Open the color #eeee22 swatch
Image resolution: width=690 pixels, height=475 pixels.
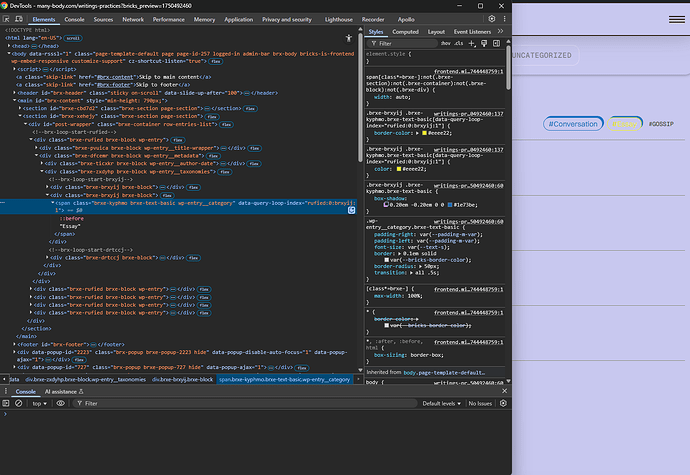[399, 169]
